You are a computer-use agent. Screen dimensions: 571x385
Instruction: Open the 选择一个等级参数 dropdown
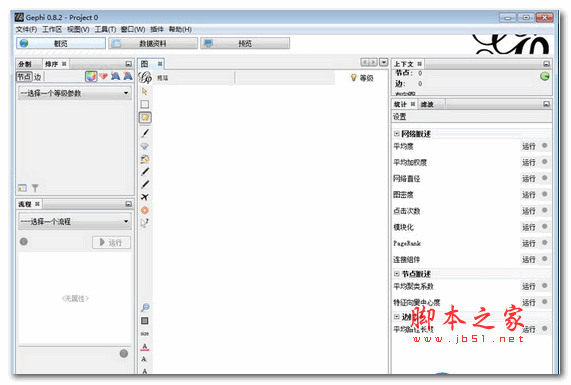tap(75, 93)
